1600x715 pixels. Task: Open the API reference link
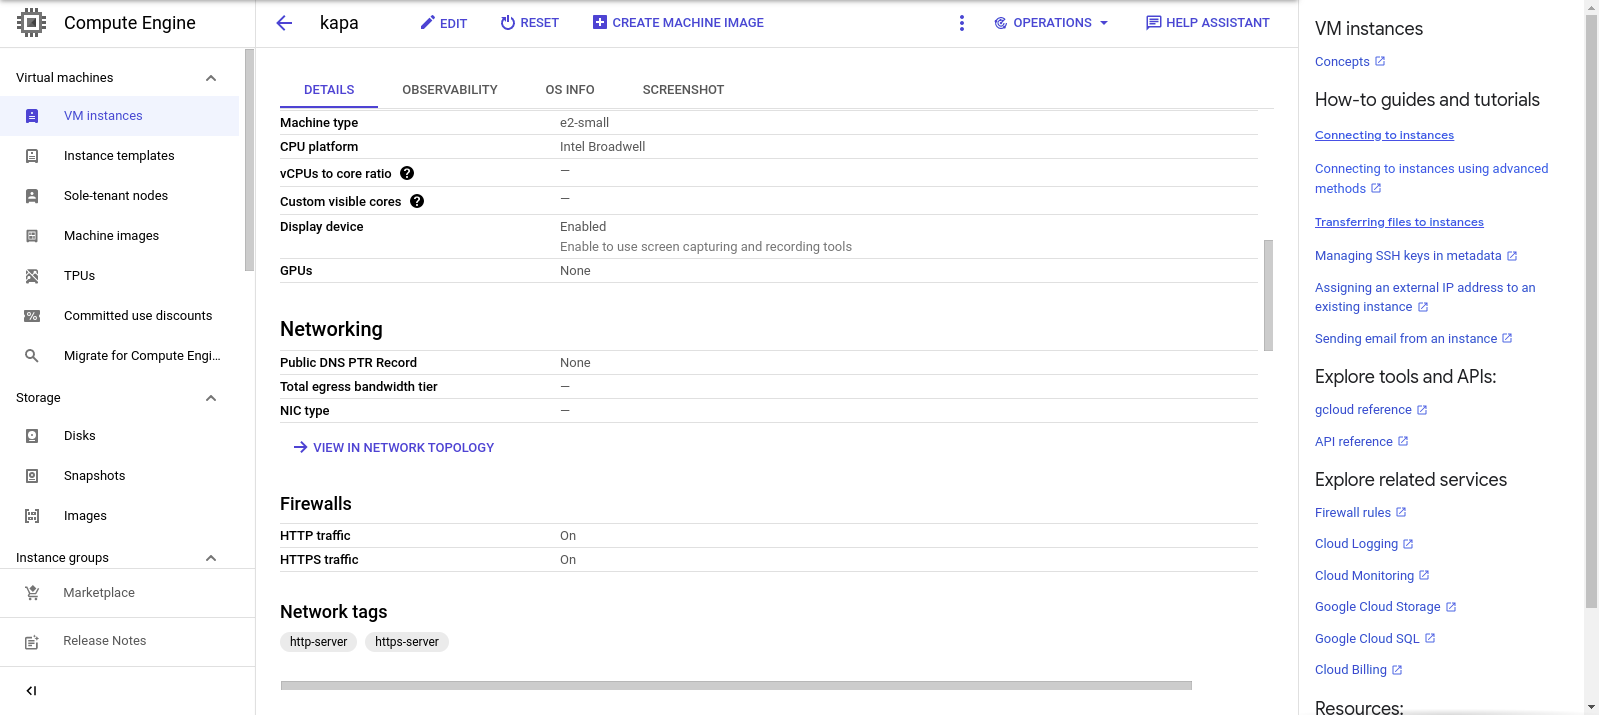pos(1361,442)
